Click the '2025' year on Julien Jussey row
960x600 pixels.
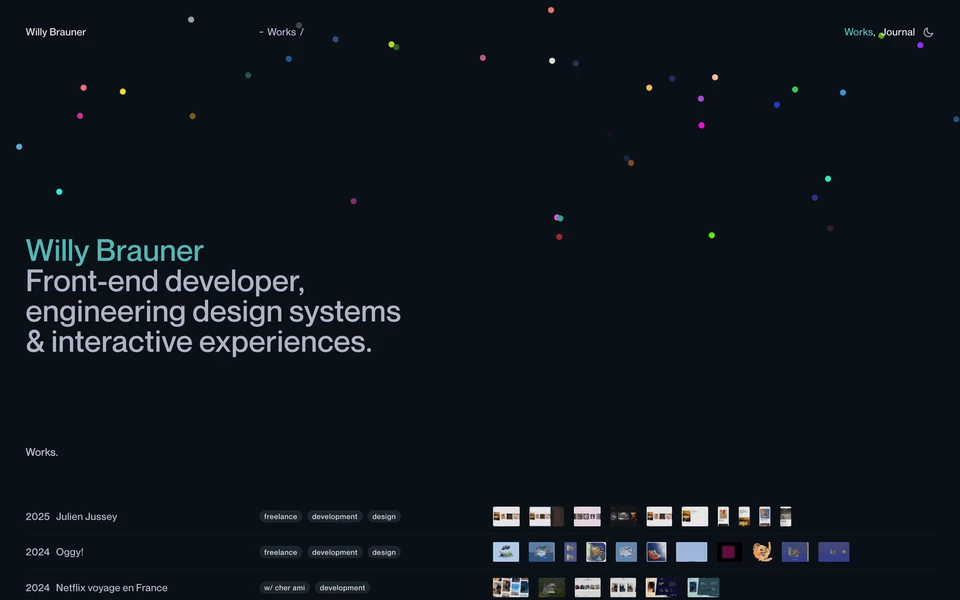point(37,517)
